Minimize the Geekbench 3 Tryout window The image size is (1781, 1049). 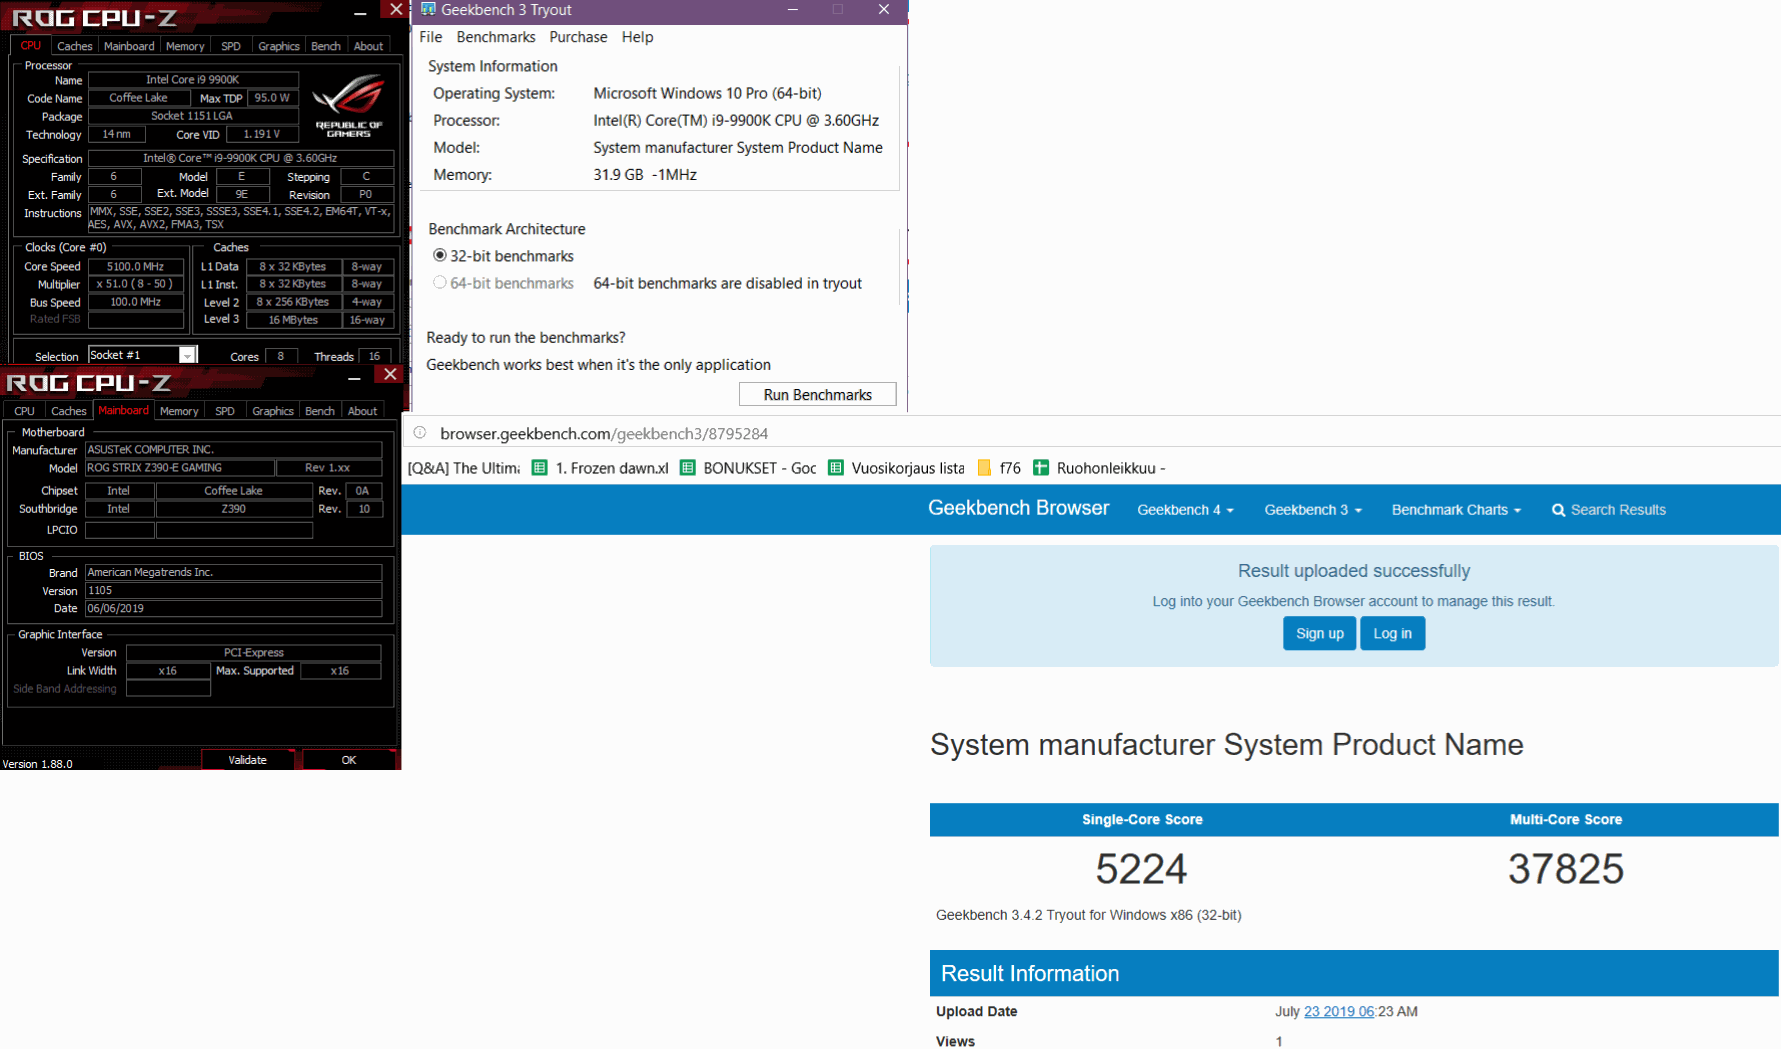pos(792,9)
